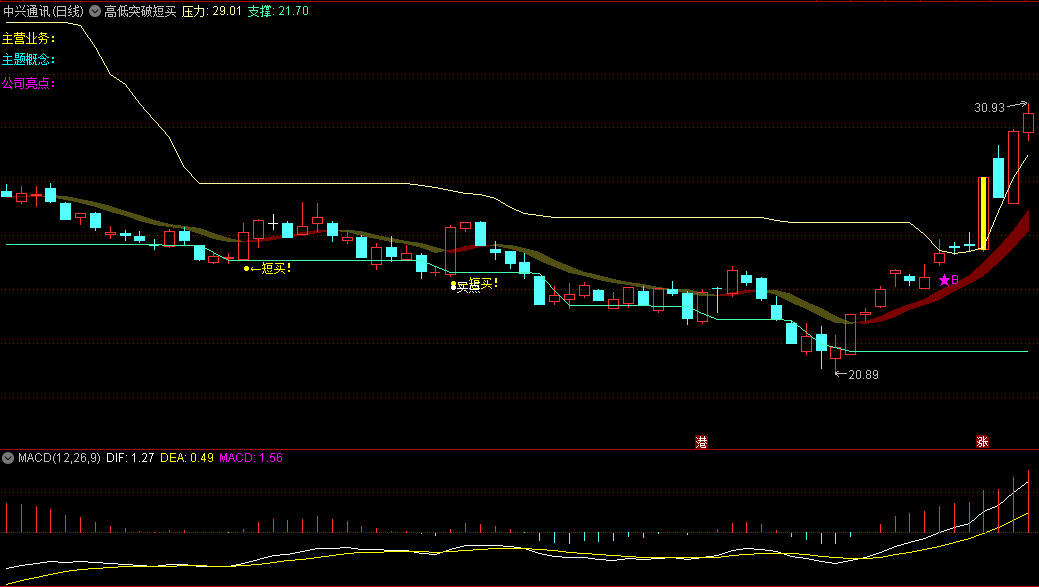Click the 主题概念 label
The image size is (1039, 587).
click(x=28, y=60)
